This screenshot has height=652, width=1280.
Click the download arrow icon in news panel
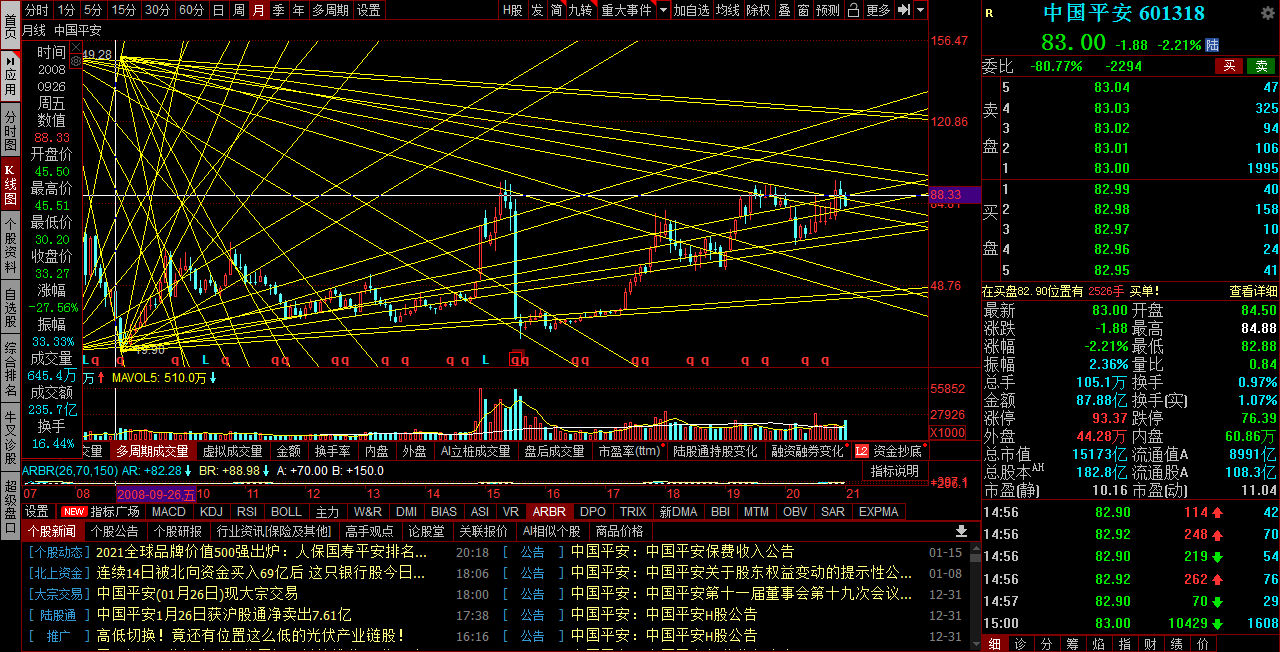pyautogui.click(x=961, y=531)
